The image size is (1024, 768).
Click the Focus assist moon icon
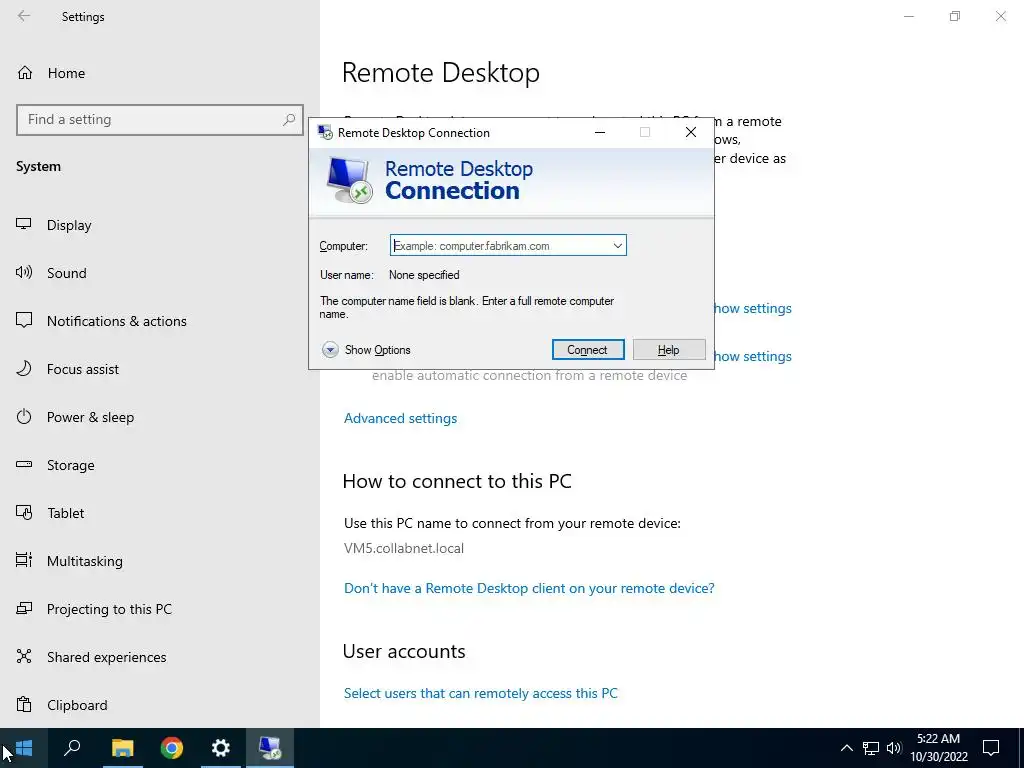24,368
